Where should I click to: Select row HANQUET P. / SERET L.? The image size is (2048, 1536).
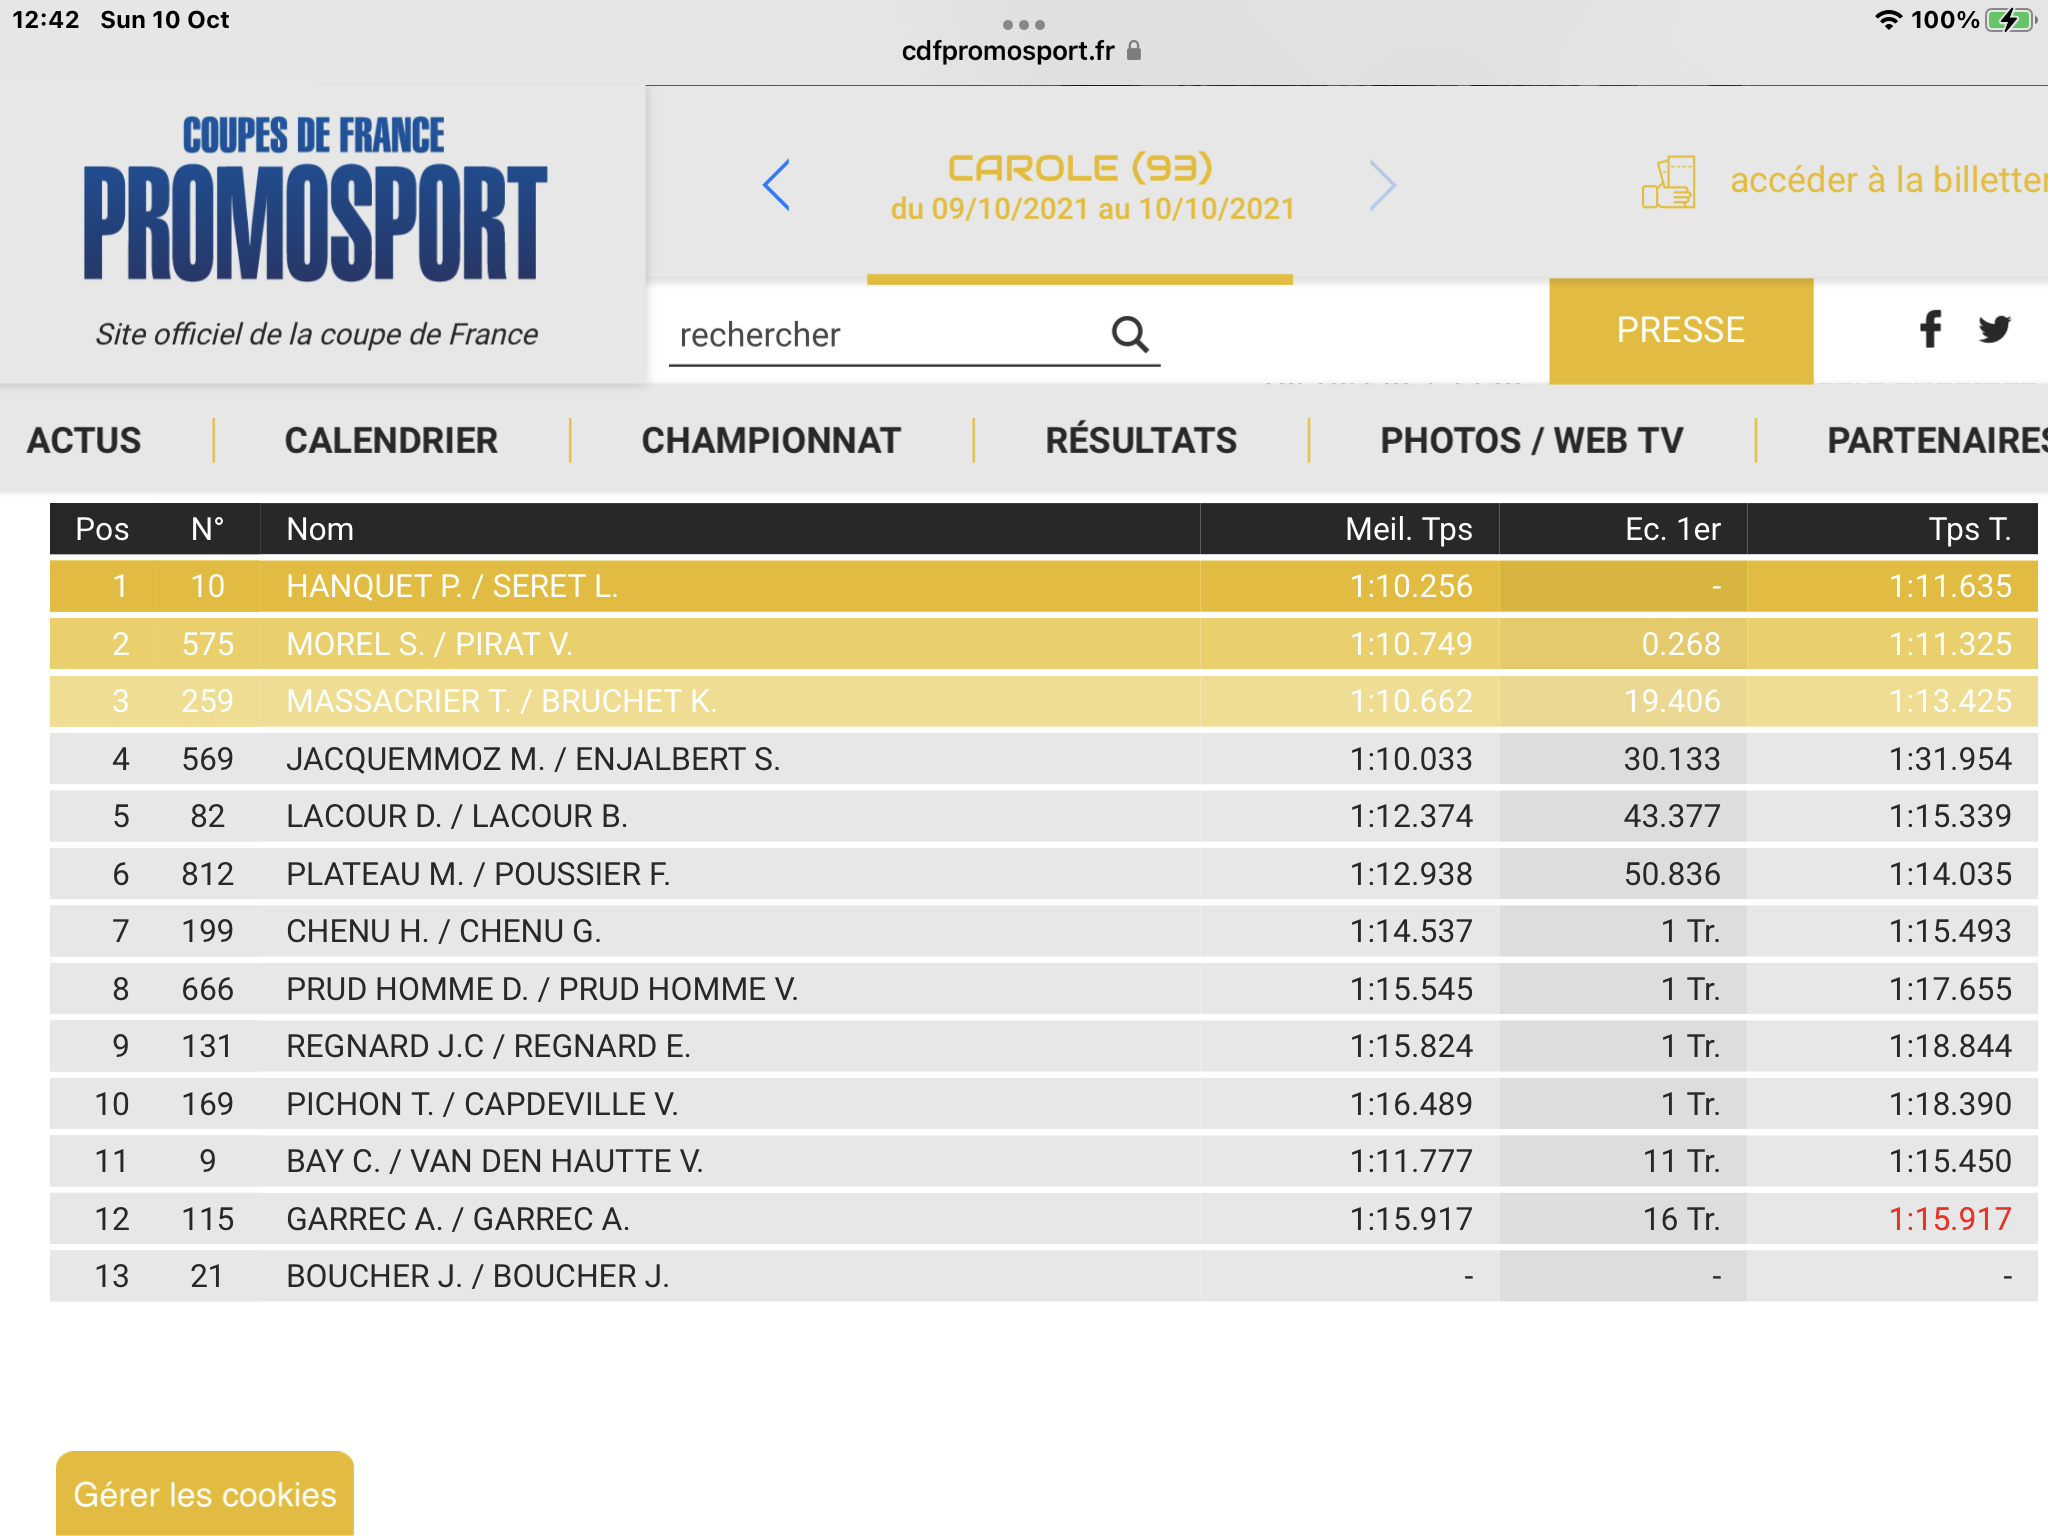coord(1044,586)
